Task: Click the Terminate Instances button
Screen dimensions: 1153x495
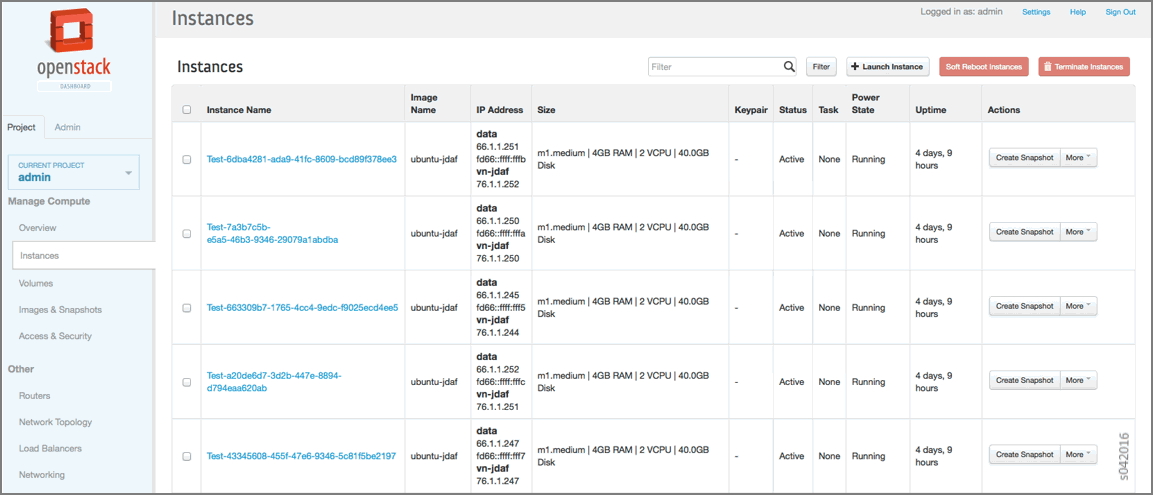Action: pyautogui.click(x=1083, y=67)
